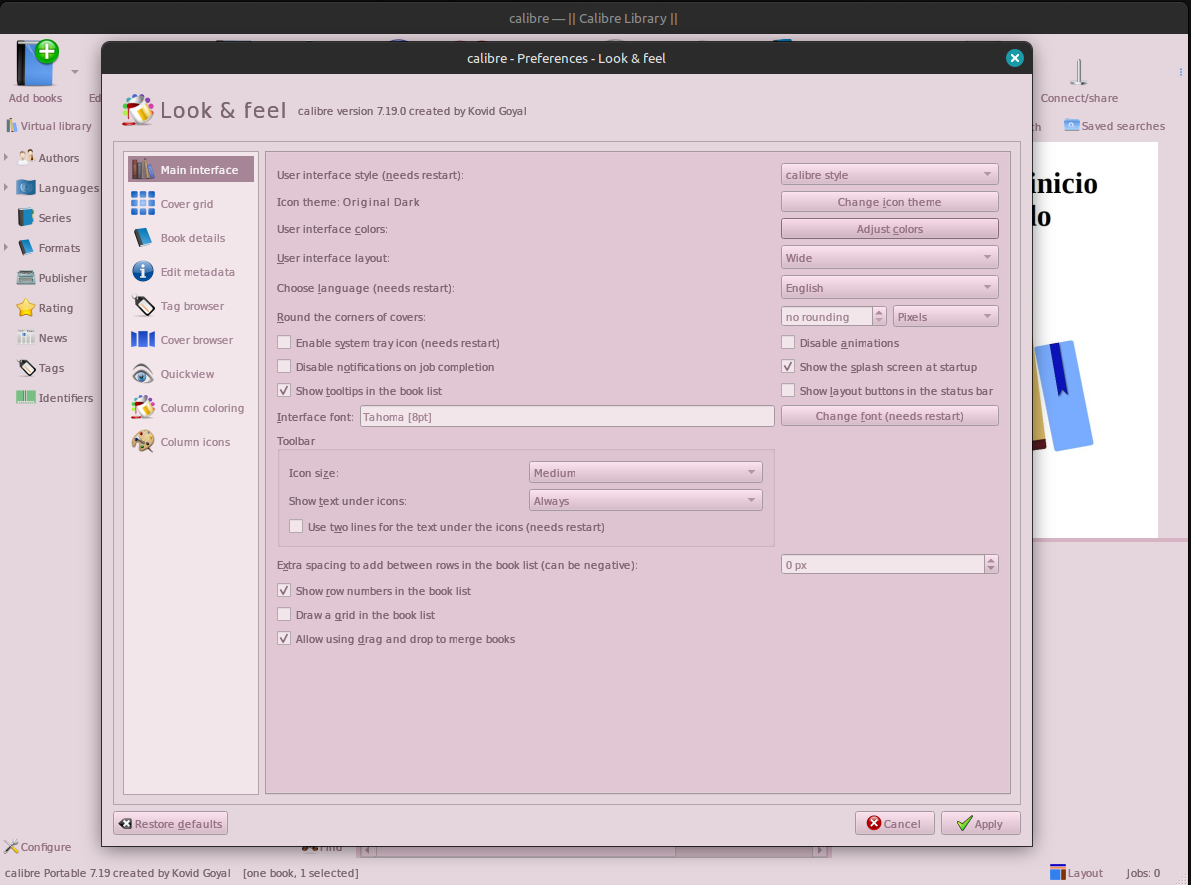
Task: Click the Add books icon in main window
Action: [36, 64]
